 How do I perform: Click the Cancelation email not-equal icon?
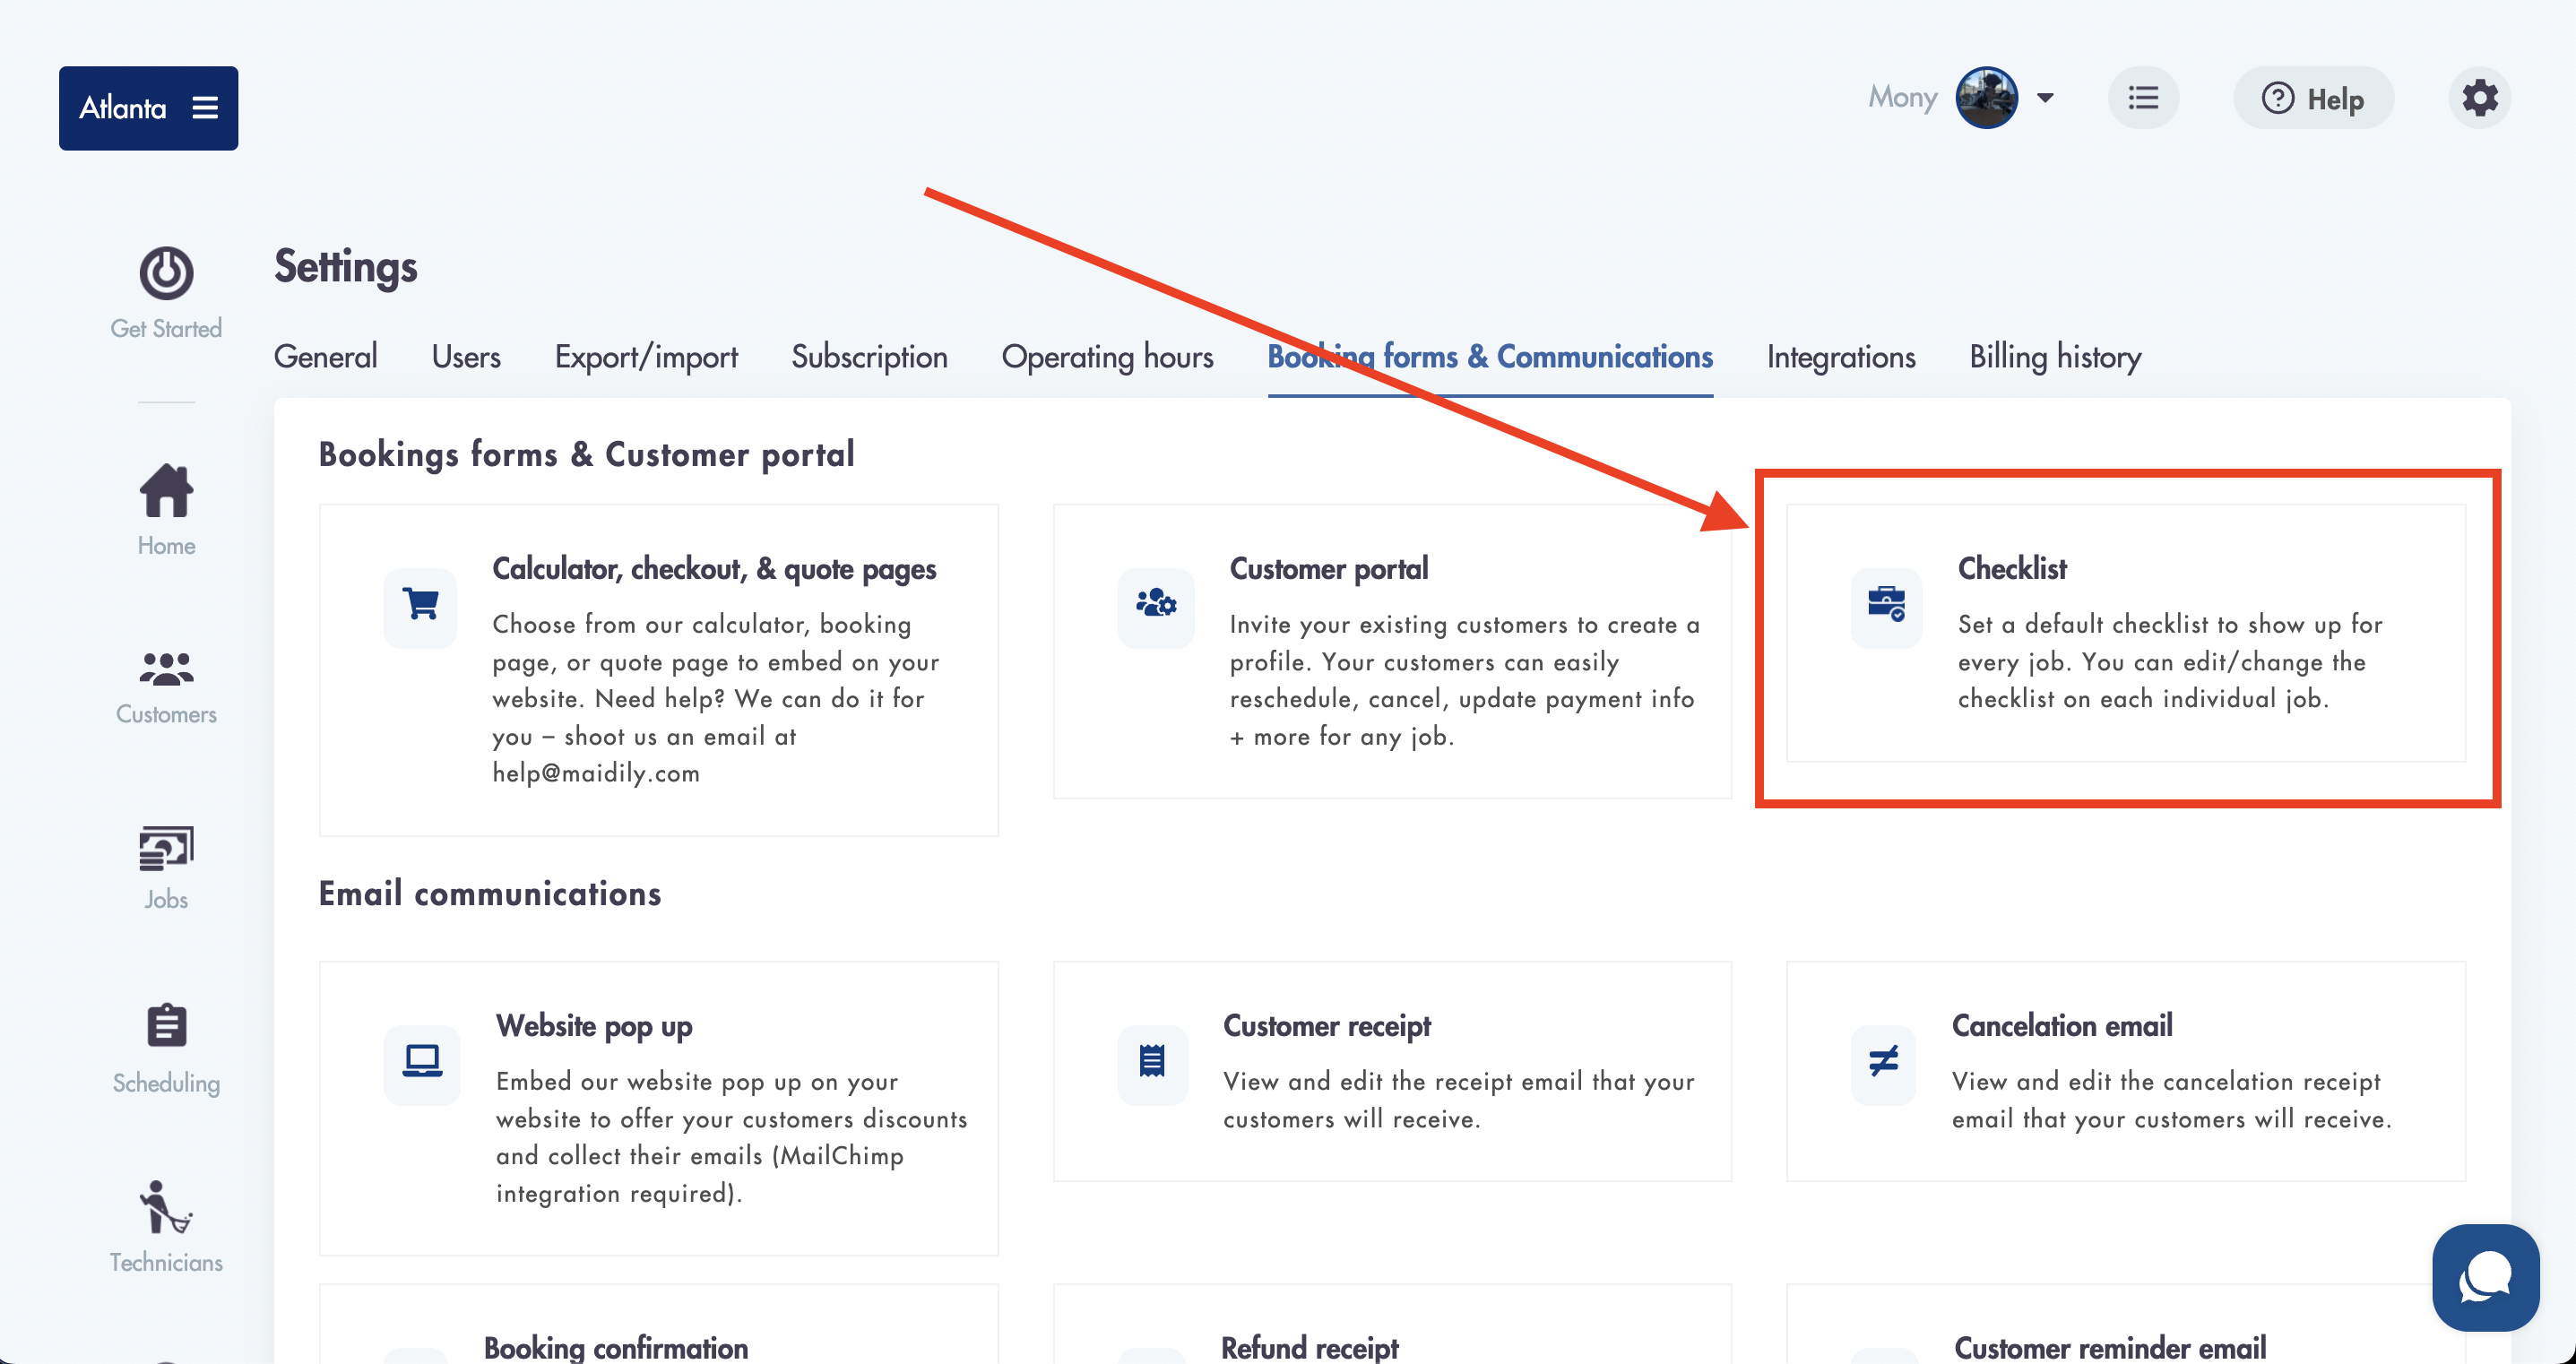[x=1883, y=1062]
